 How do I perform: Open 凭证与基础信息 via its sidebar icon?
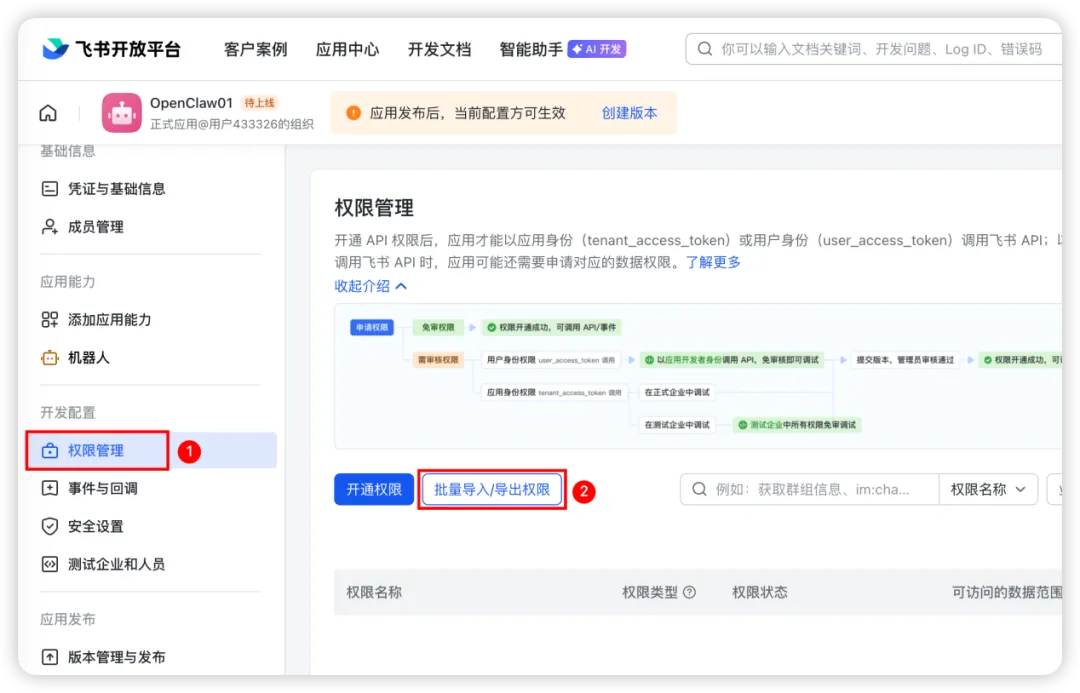47,188
